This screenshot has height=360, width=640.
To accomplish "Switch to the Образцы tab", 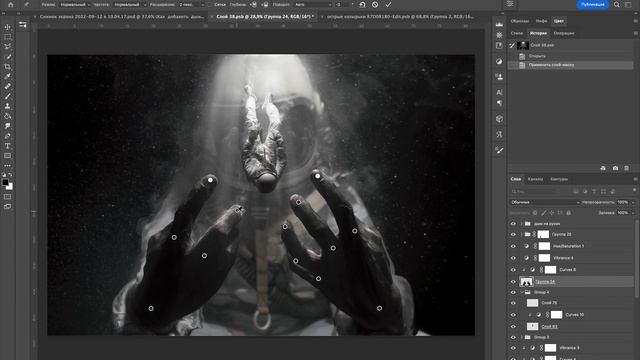I will (x=520, y=21).
